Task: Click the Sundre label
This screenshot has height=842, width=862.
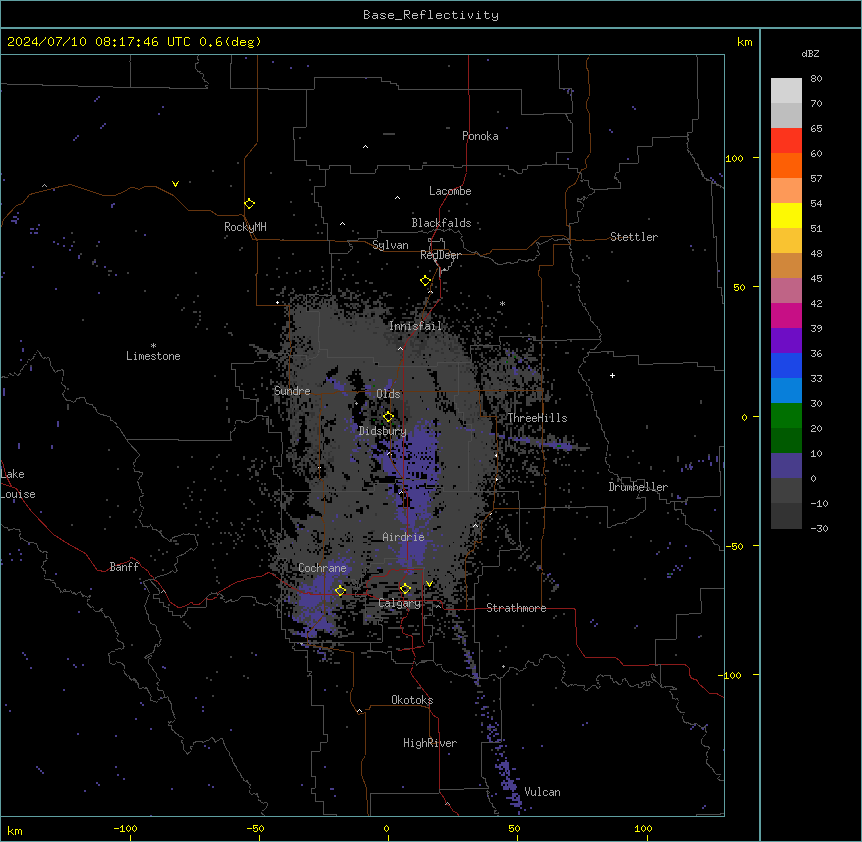Action: [292, 391]
